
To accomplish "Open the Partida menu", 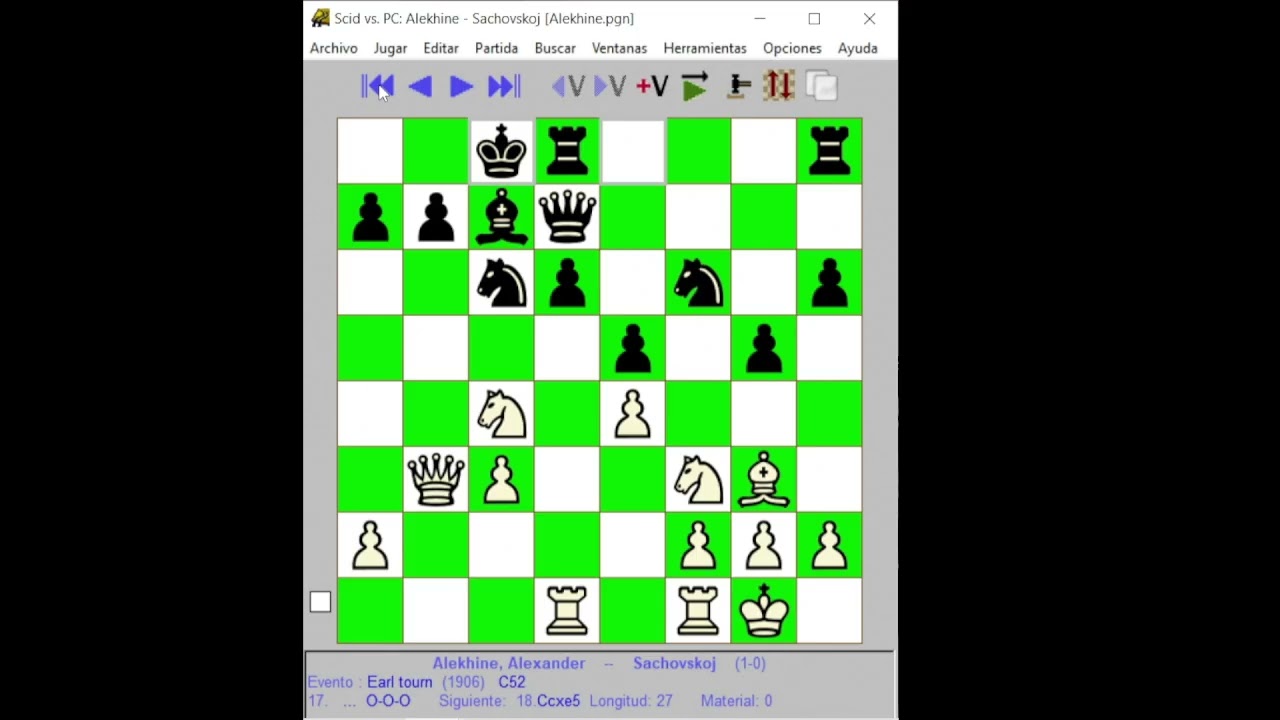I will click(496, 48).
